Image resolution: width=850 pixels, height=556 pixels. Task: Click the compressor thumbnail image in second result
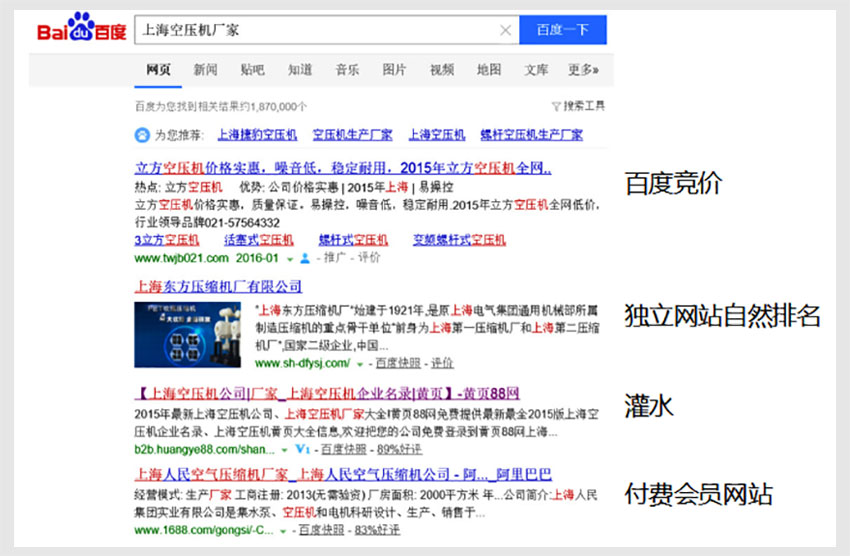coord(190,334)
